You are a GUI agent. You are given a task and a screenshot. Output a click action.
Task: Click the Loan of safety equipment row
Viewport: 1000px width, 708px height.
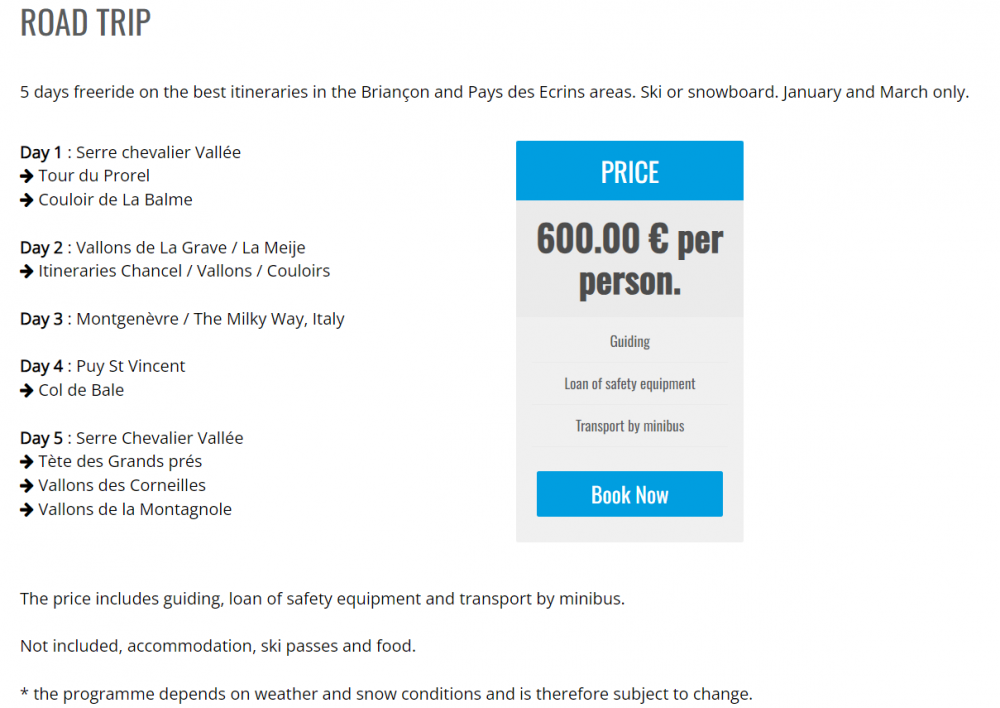629,384
